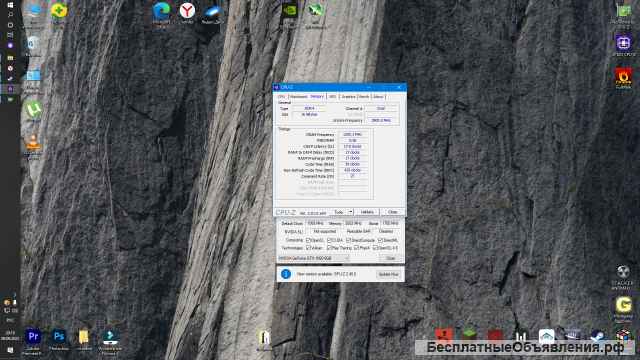Open the Yandex Browser desktop shortcut
This screenshot has width=640, height=360.
pos(187,11)
